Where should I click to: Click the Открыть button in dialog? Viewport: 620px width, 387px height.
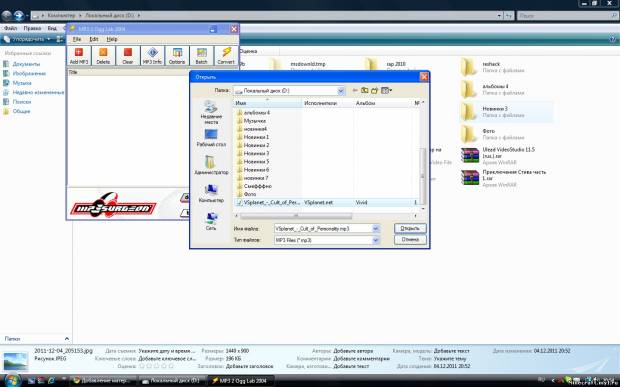pyautogui.click(x=410, y=228)
